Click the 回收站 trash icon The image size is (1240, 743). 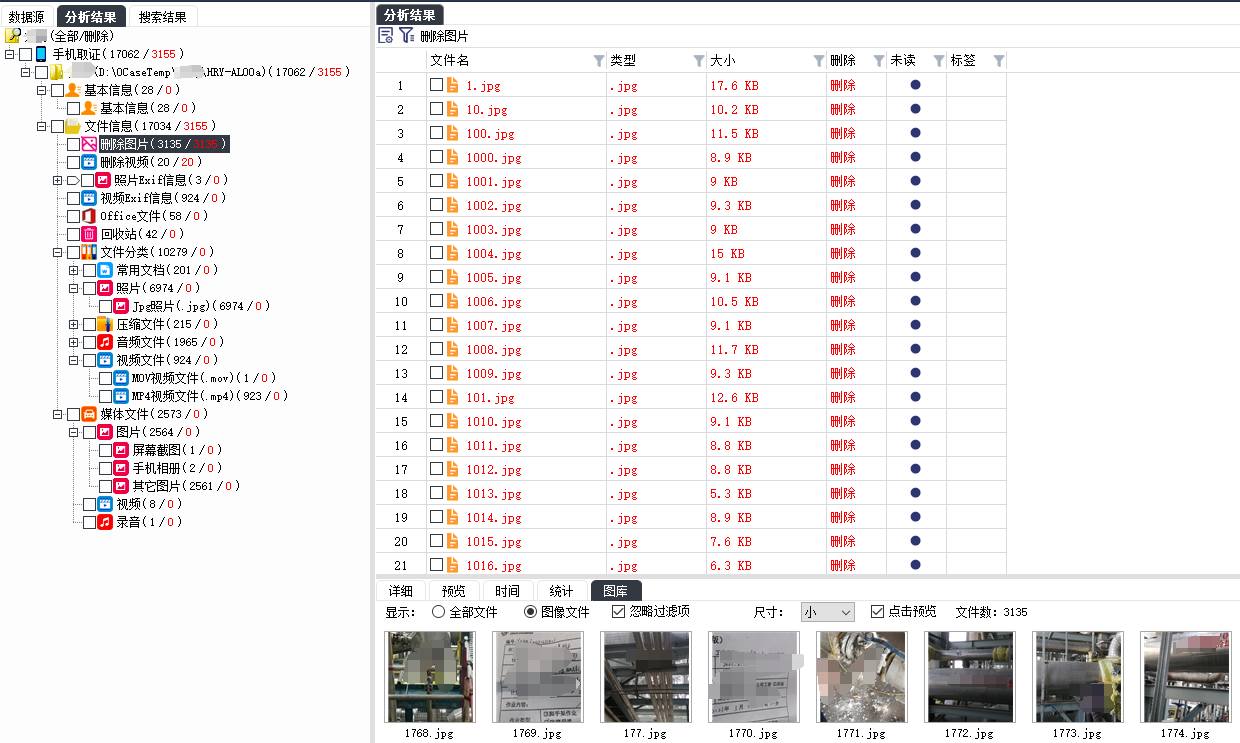[x=89, y=234]
